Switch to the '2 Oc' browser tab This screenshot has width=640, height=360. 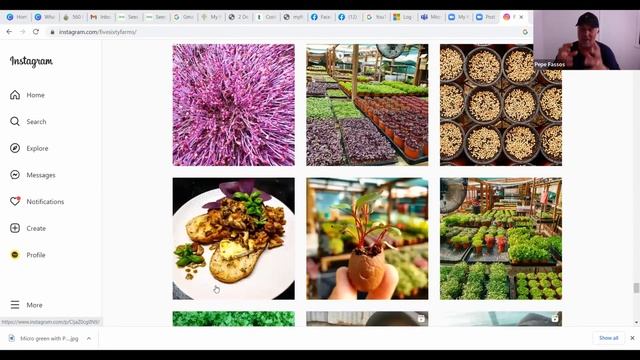pyautogui.click(x=239, y=17)
